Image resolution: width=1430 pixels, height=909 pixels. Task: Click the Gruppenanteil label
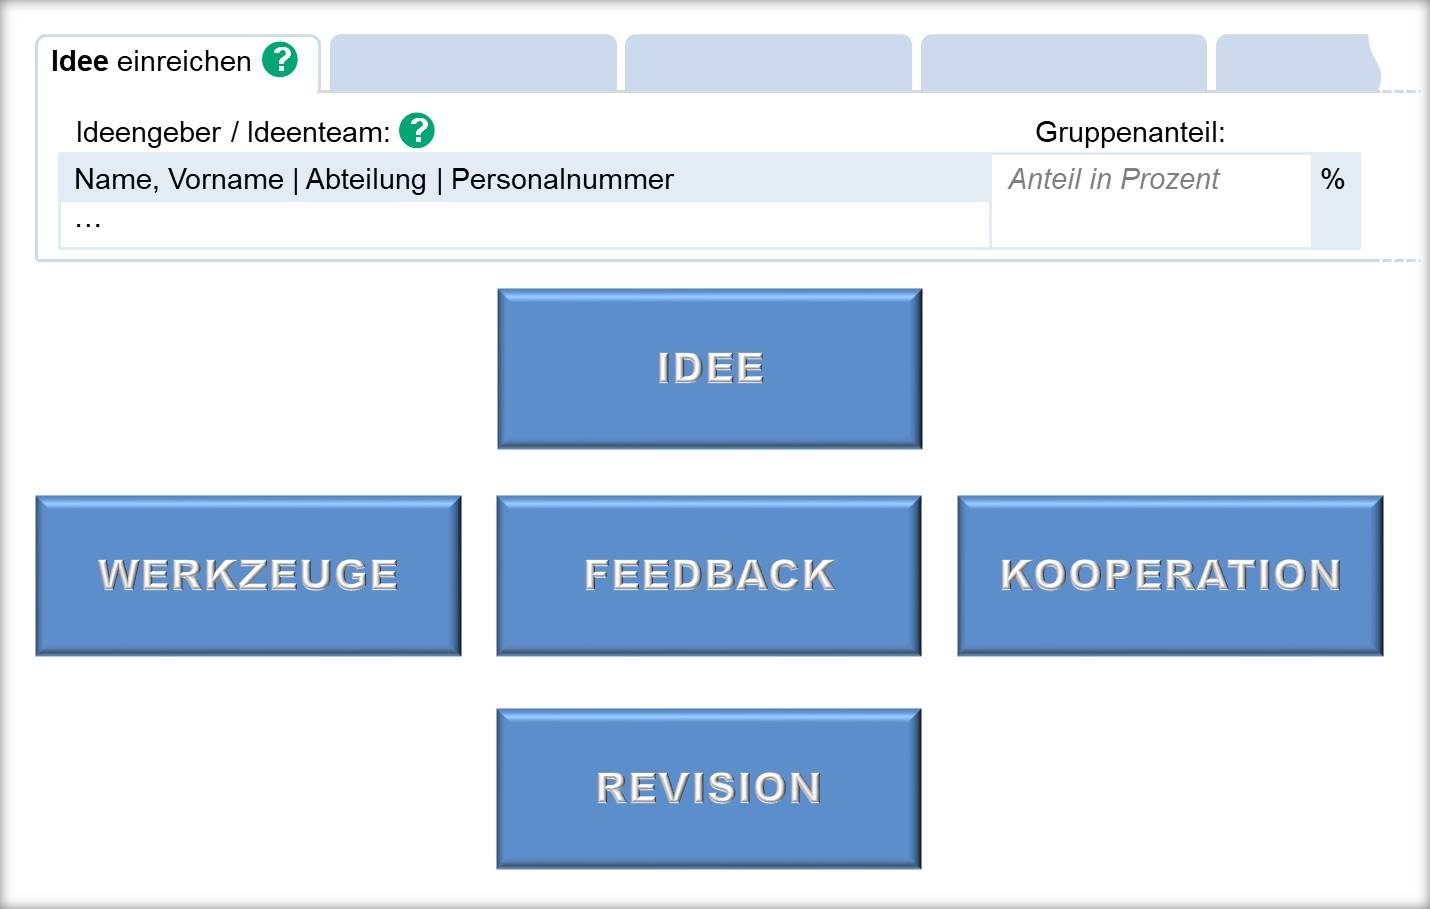point(1130,132)
